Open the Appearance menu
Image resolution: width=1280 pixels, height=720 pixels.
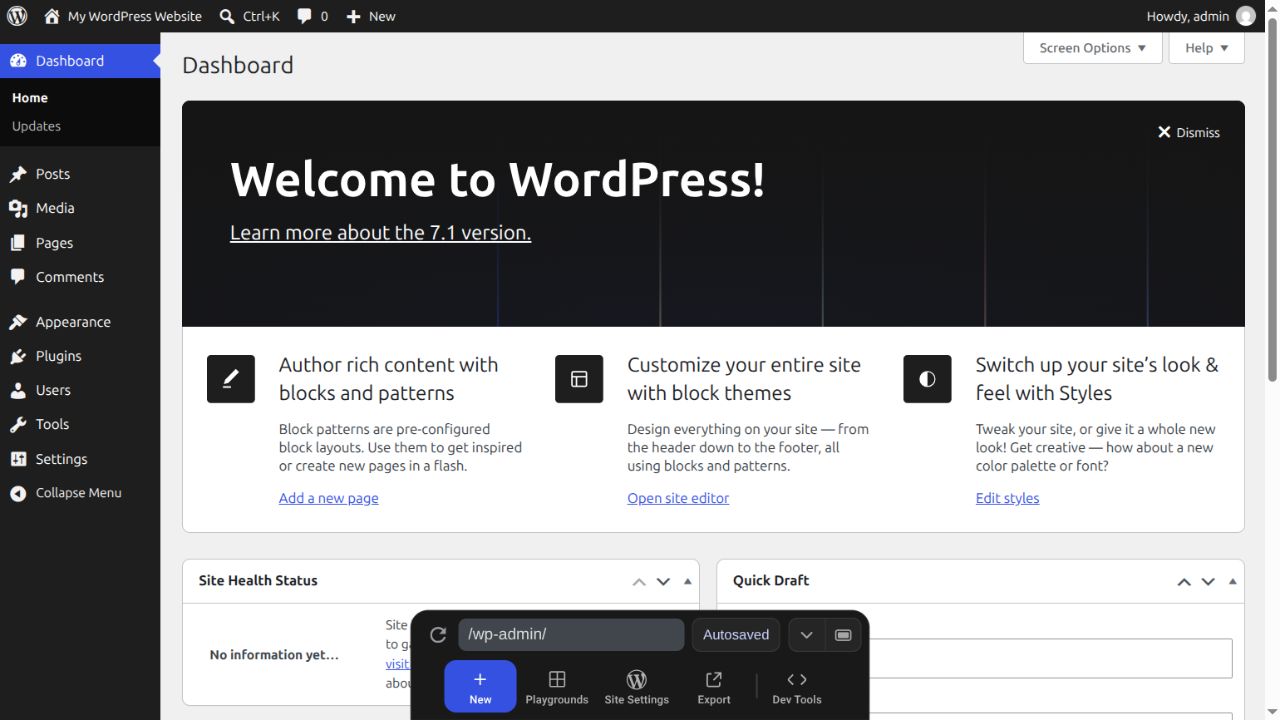80,322
